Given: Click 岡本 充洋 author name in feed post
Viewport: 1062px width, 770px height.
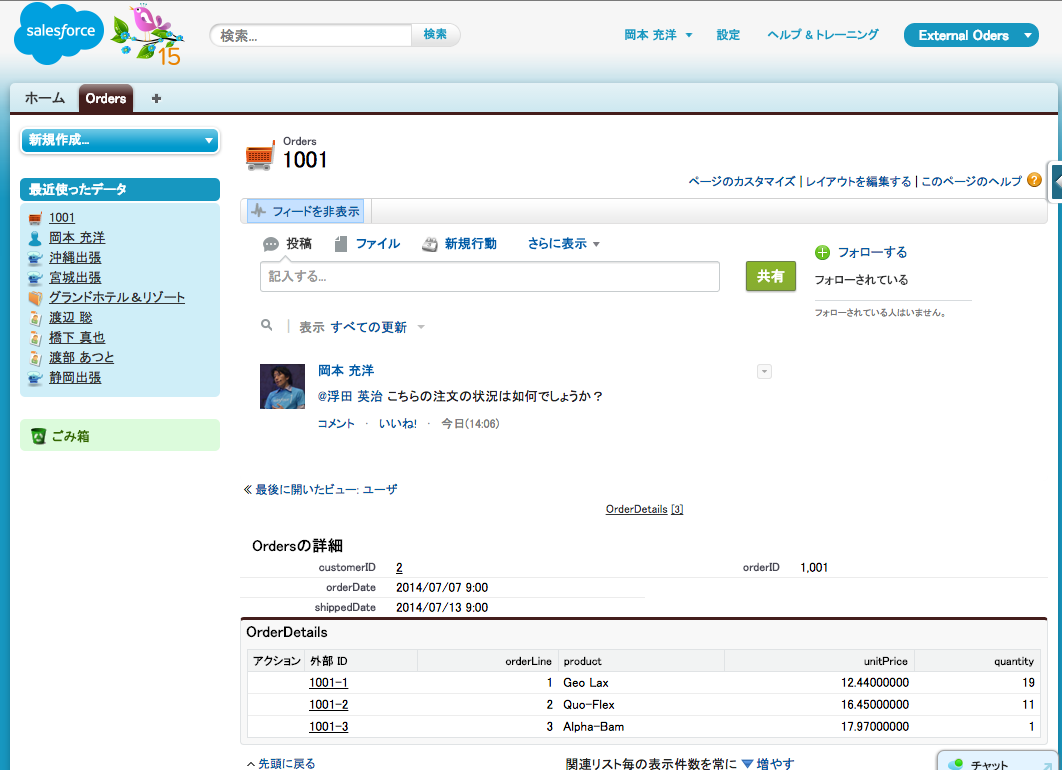Looking at the screenshot, I should tap(345, 370).
